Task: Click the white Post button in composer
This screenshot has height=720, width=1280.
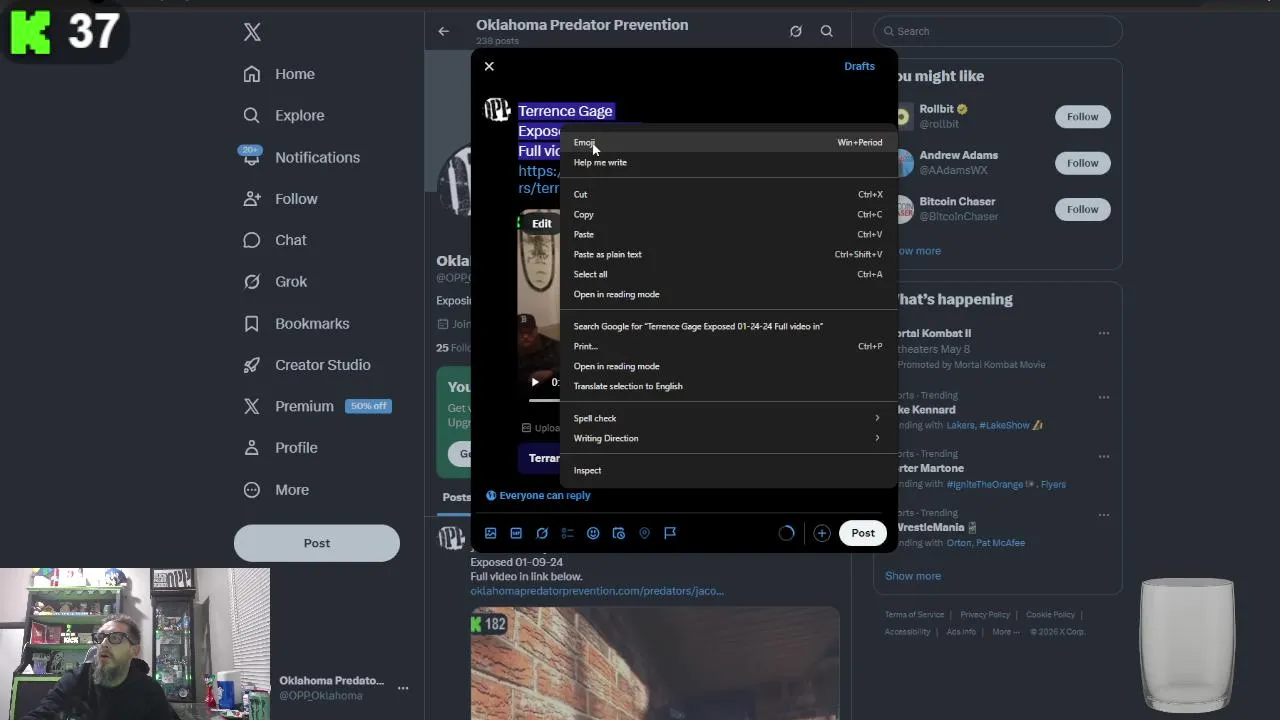Action: coord(863,533)
